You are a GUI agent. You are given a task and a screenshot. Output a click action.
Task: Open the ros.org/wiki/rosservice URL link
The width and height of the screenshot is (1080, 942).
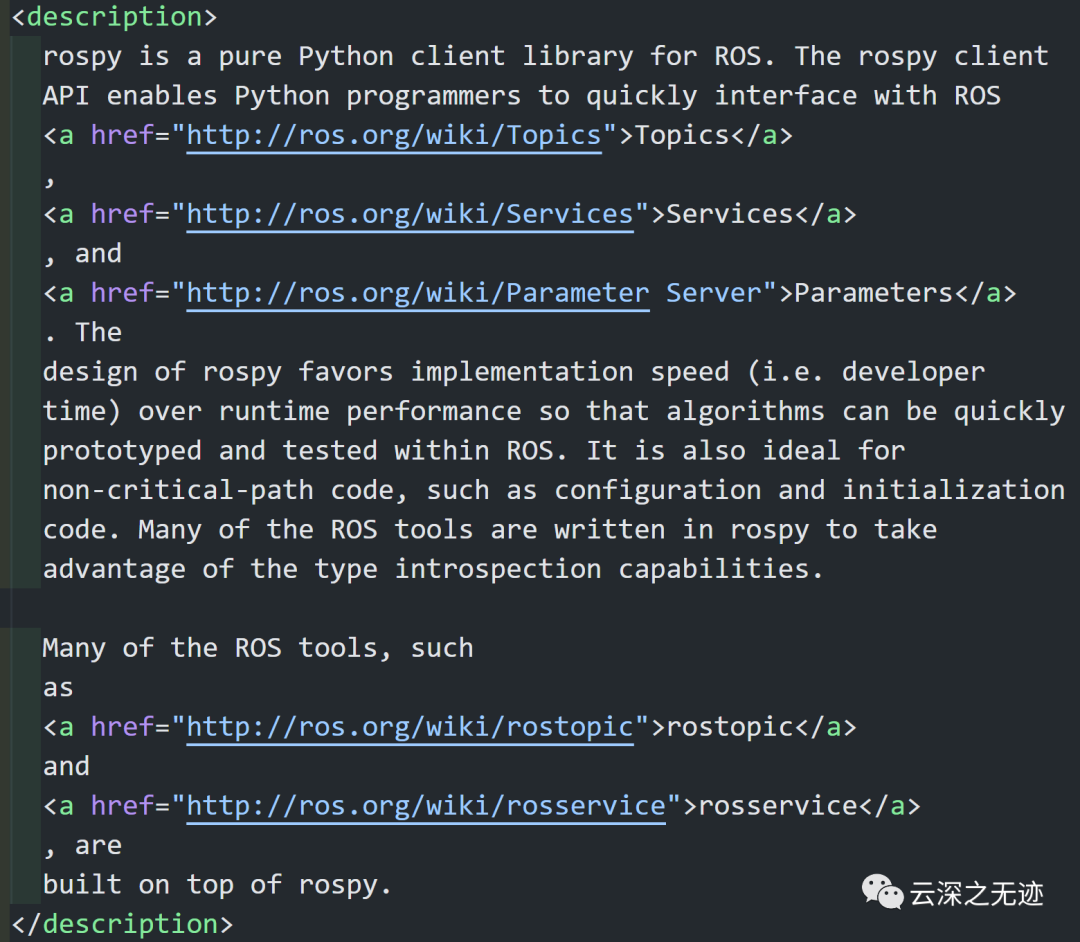pos(426,806)
